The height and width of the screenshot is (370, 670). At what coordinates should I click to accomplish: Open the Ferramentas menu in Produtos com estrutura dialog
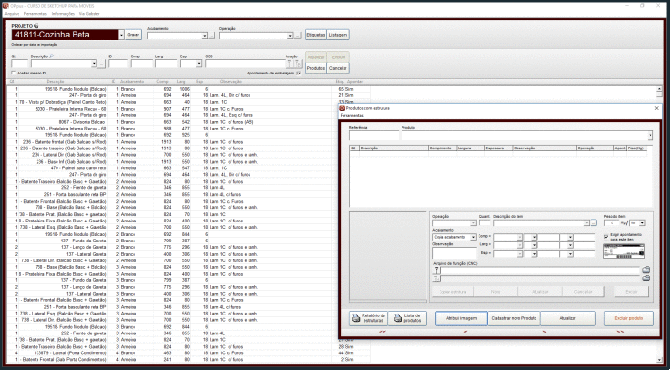click(352, 115)
